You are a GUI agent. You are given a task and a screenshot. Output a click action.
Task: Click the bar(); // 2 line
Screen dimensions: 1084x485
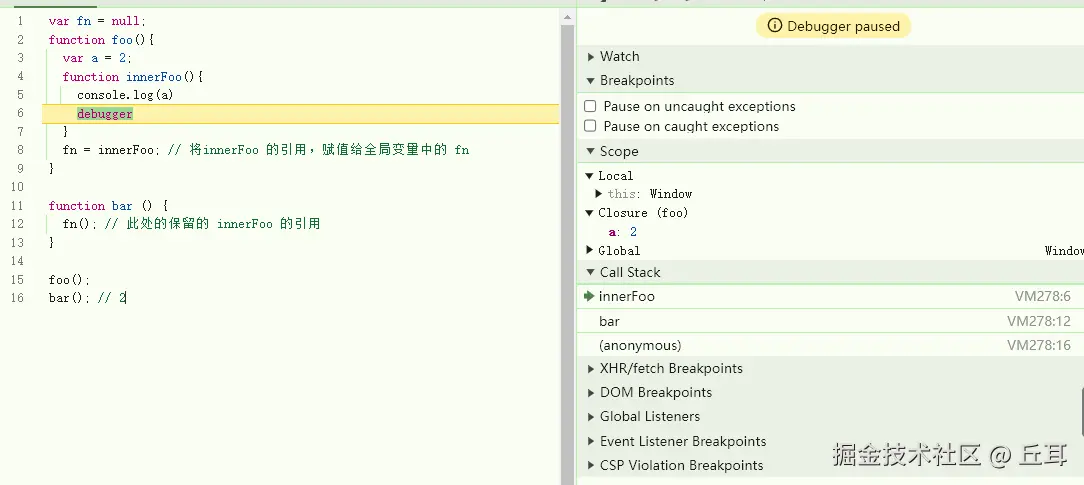click(87, 298)
